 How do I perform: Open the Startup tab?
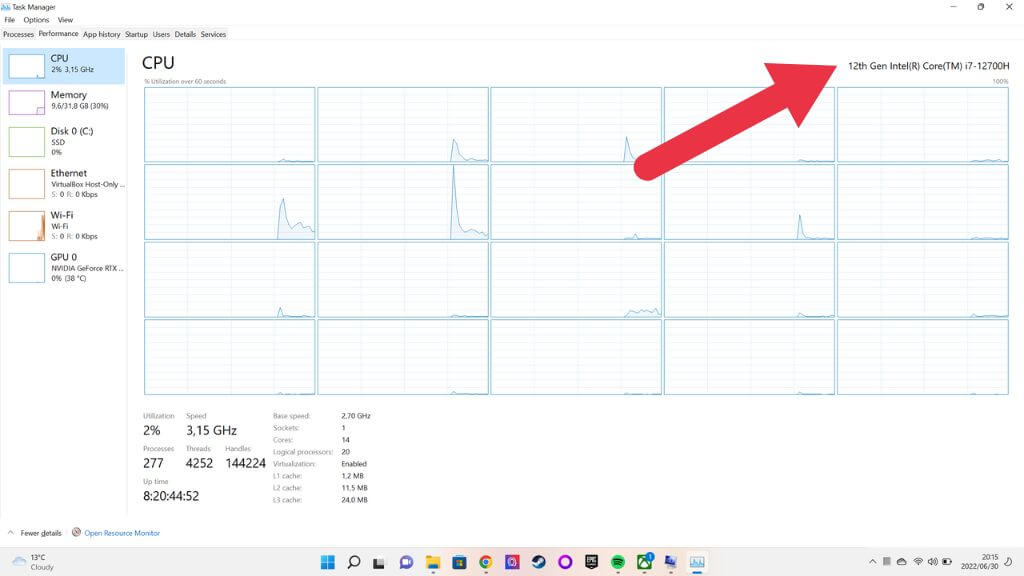[x=136, y=34]
